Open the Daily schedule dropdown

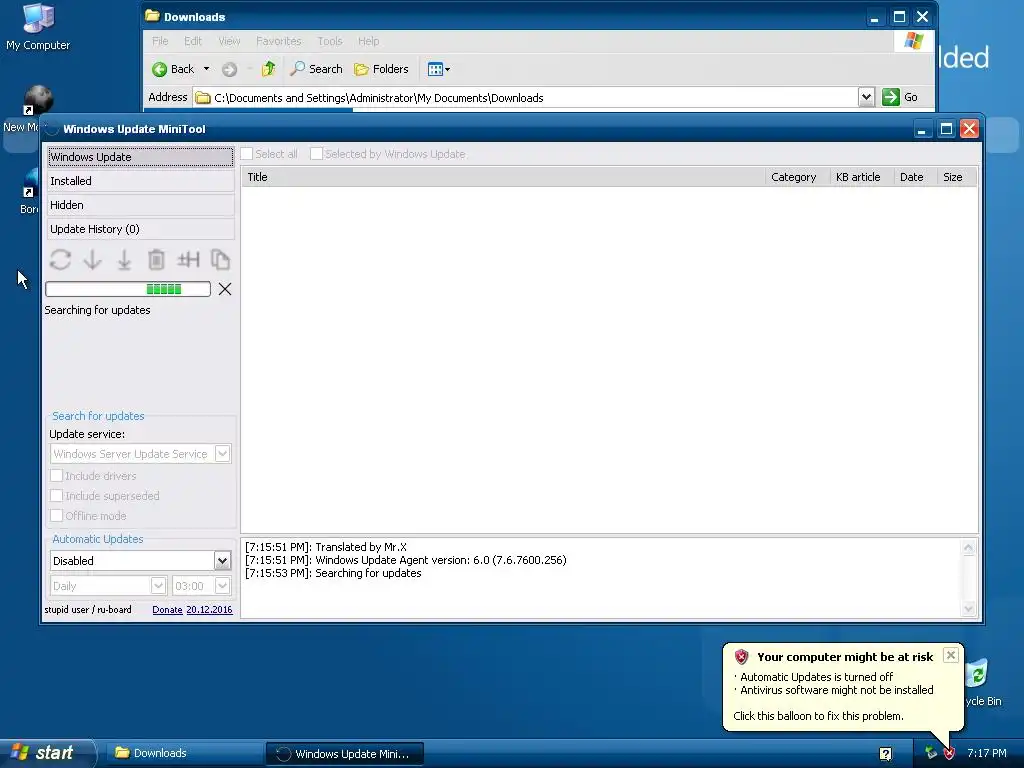[x=158, y=586]
